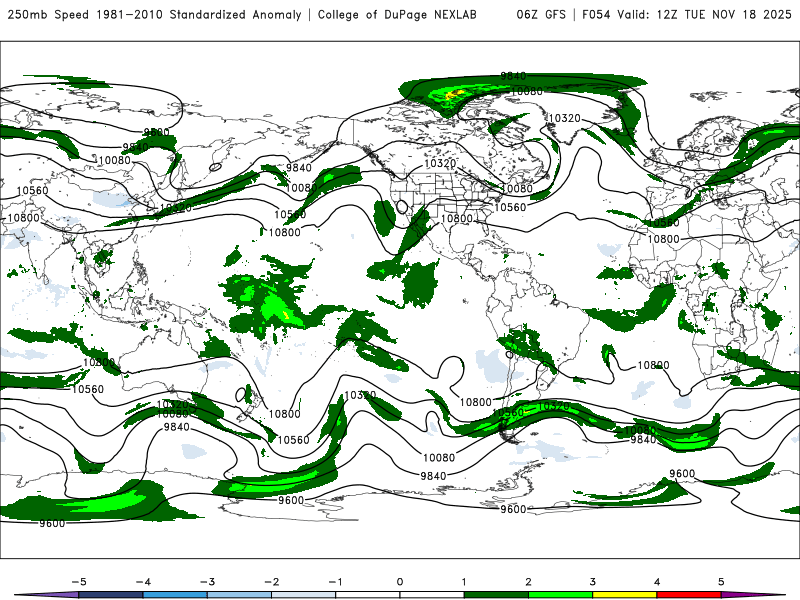Click the '10560' contour label south of Australia
Image resolution: width=800 pixels, height=600 pixels.
87,389
